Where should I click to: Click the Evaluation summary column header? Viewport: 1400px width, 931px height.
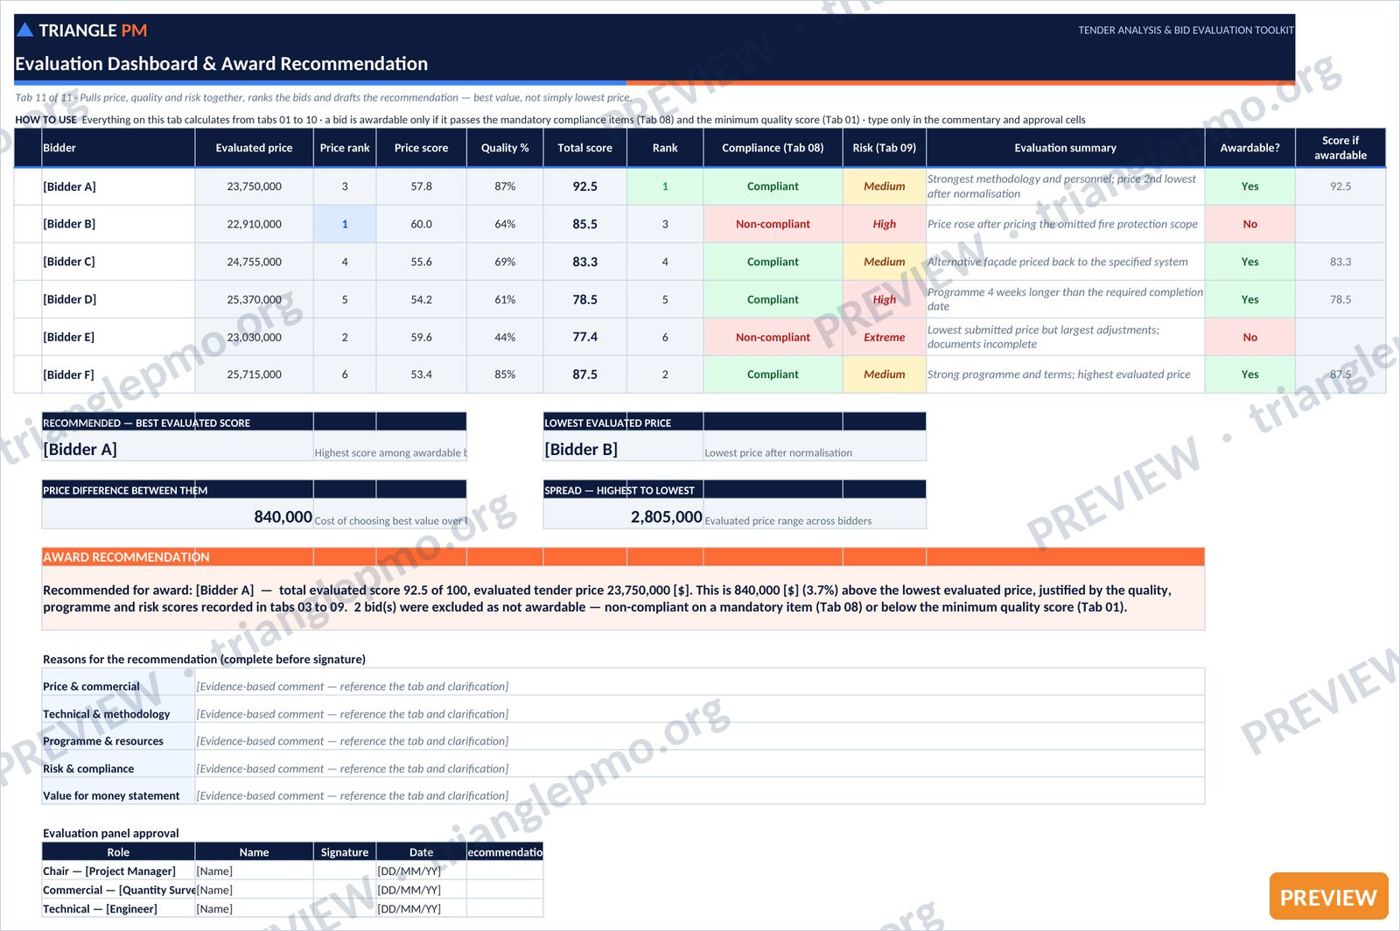[1065, 148]
